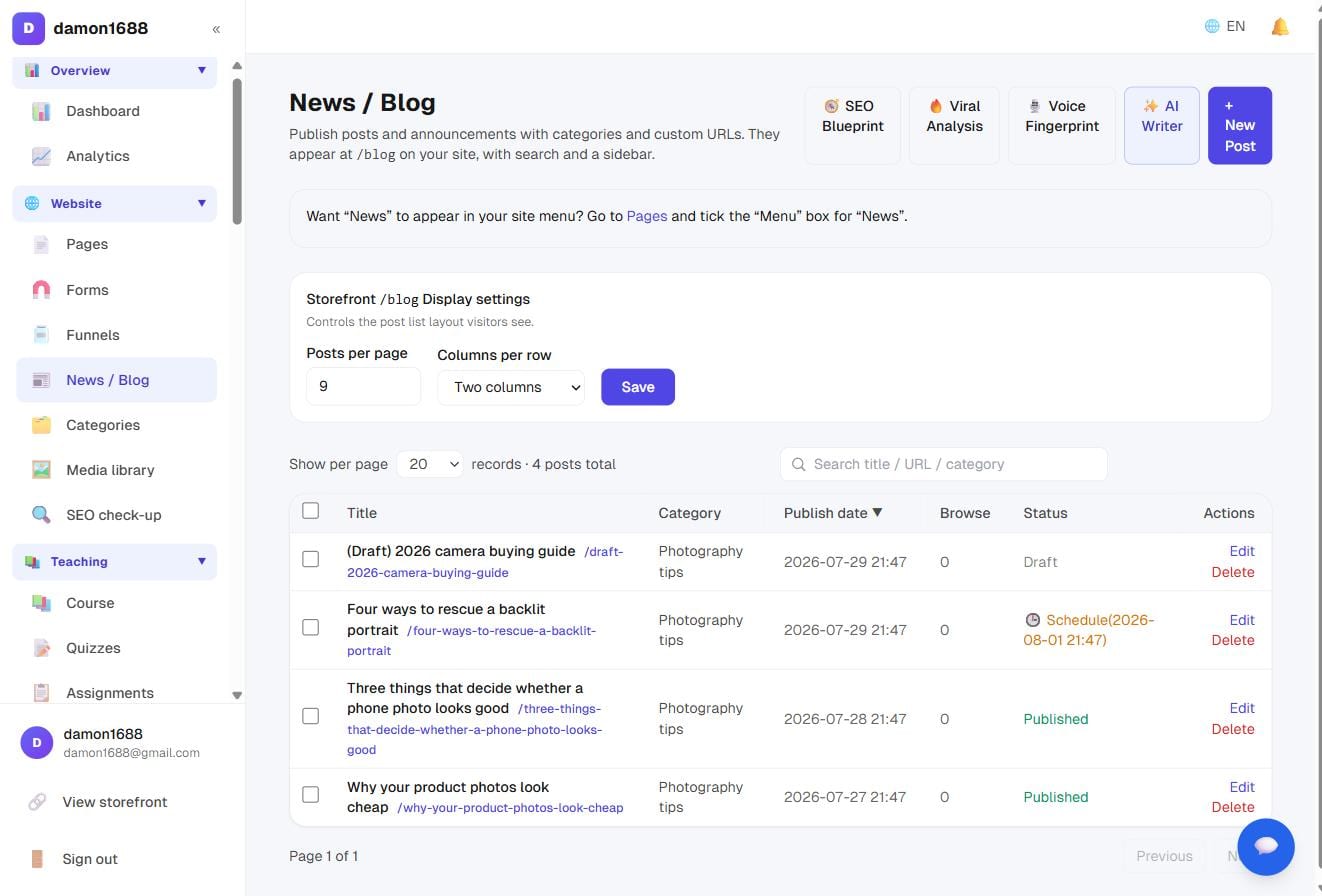The height and width of the screenshot is (896, 1322).
Task: Click the News / Blog newspaper icon
Action: 41,380
